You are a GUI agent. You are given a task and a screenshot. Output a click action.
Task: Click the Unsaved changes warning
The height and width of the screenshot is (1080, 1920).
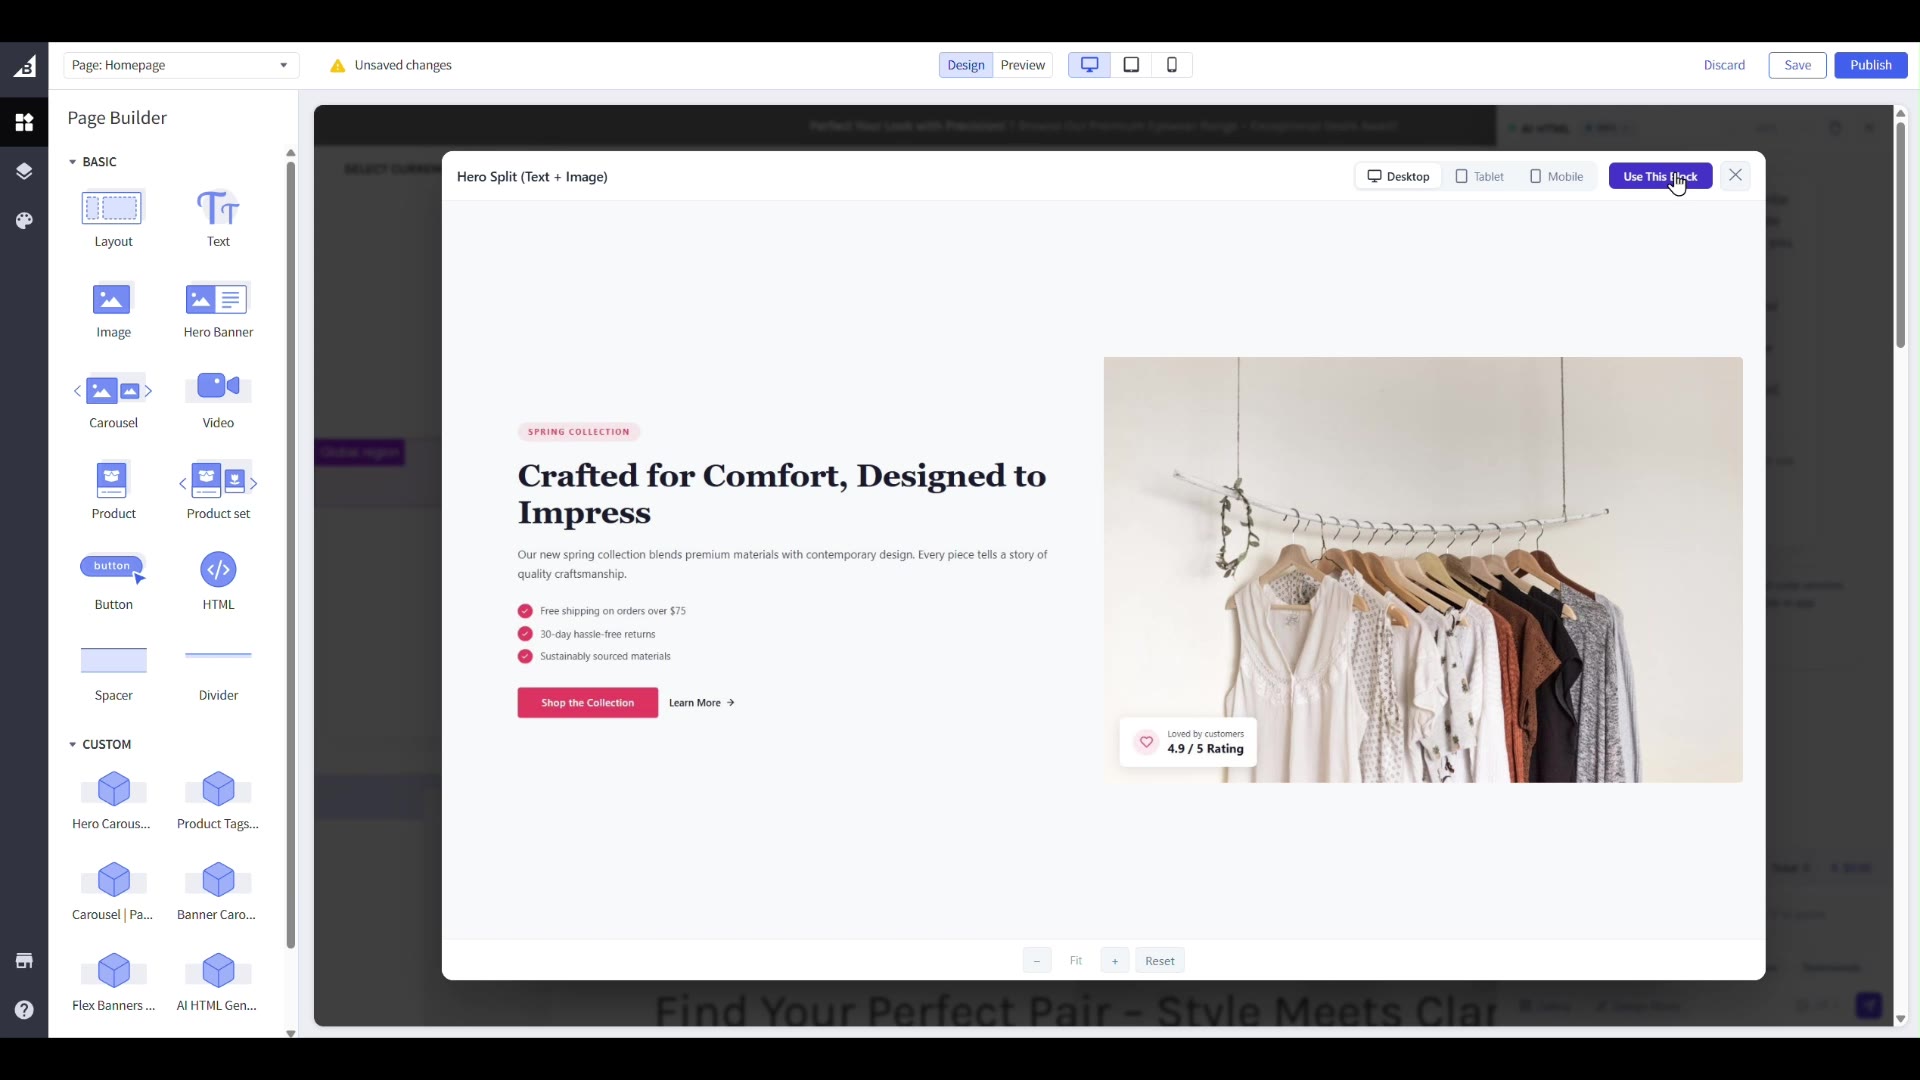[x=391, y=65]
